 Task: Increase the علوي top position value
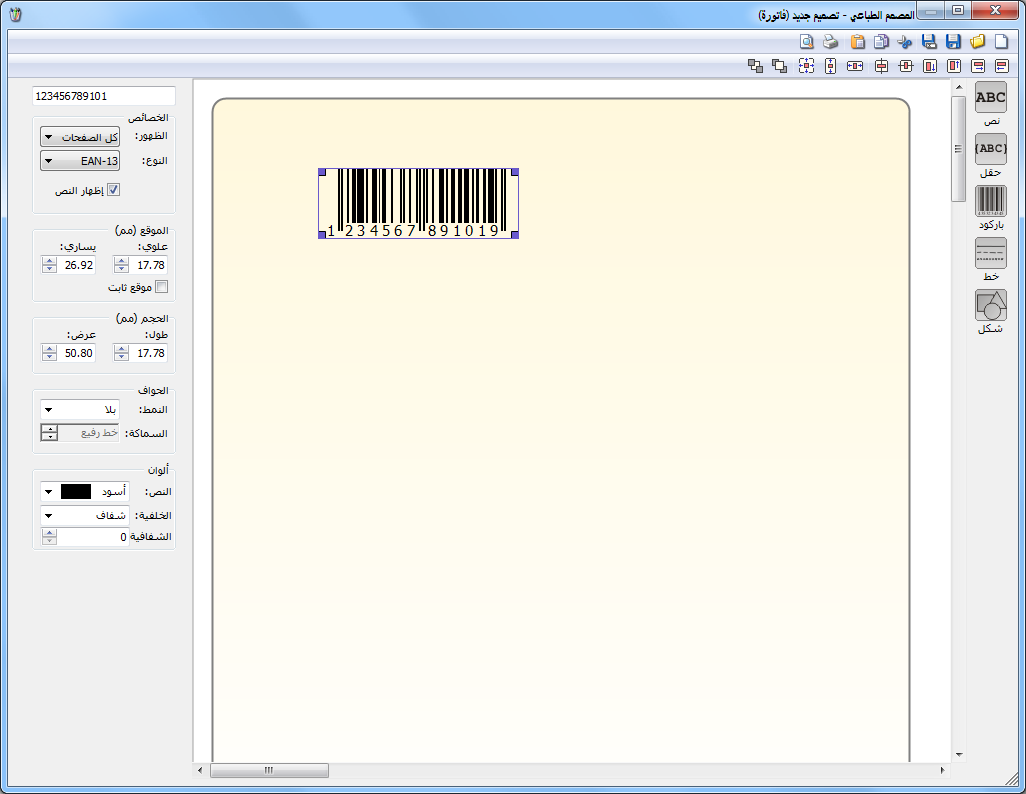122,261
